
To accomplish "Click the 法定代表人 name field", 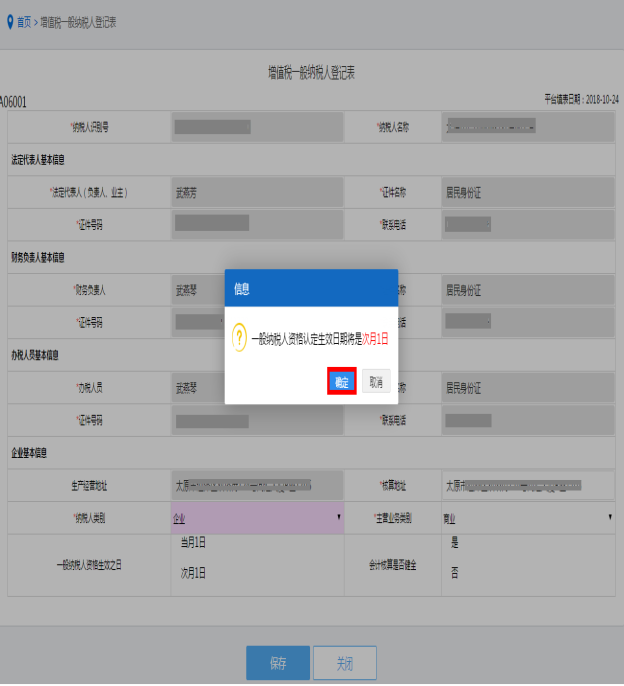I will [x=257, y=192].
